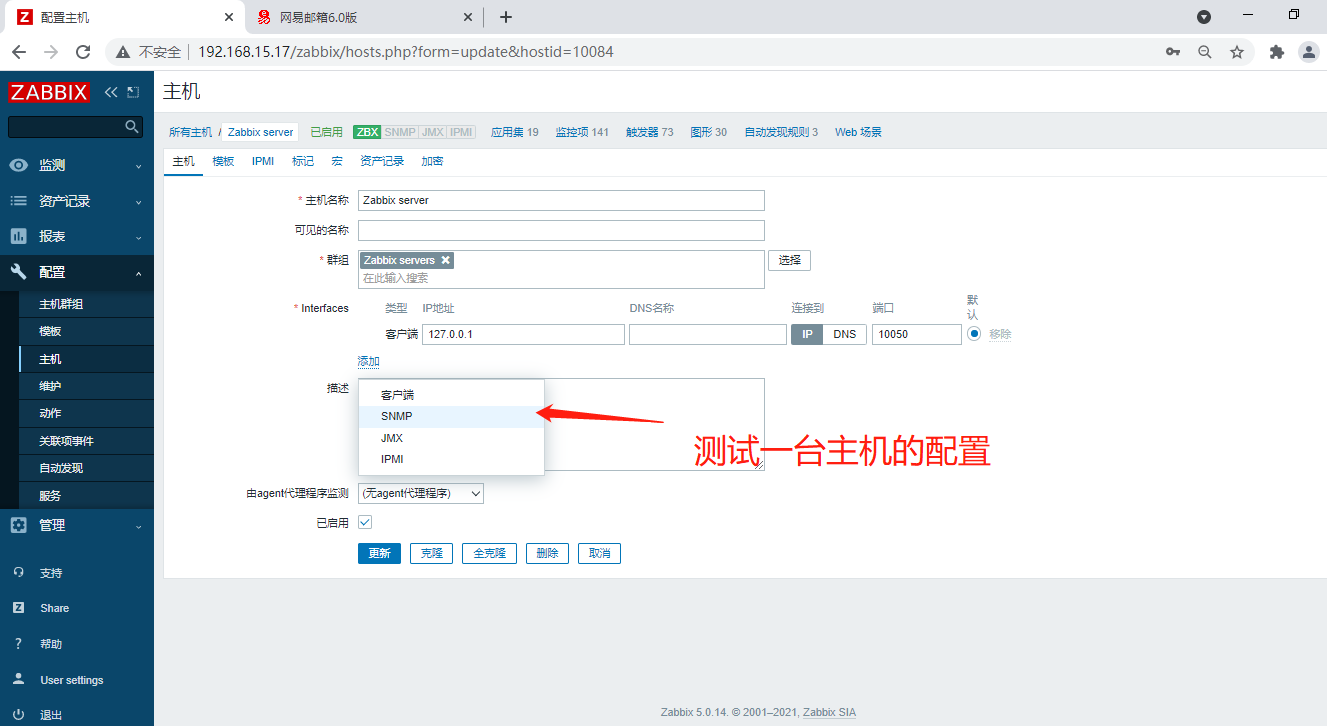Click the ZABBIX logo

pyautogui.click(x=48, y=92)
